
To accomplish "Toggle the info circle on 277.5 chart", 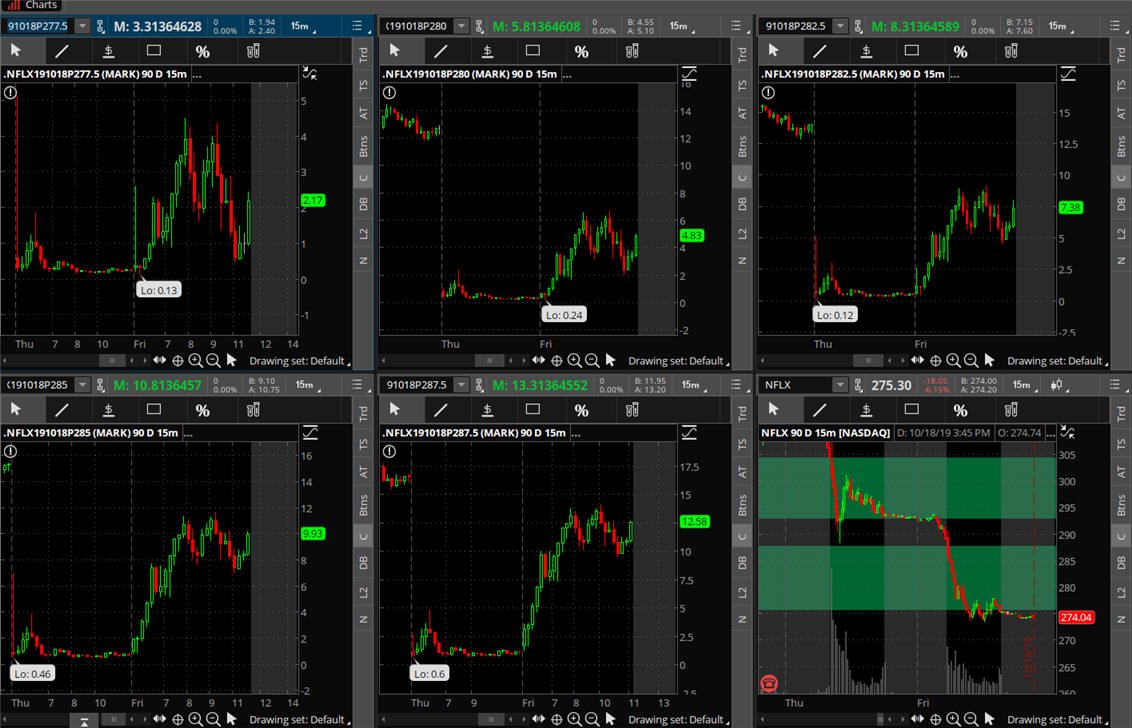I will coord(10,92).
